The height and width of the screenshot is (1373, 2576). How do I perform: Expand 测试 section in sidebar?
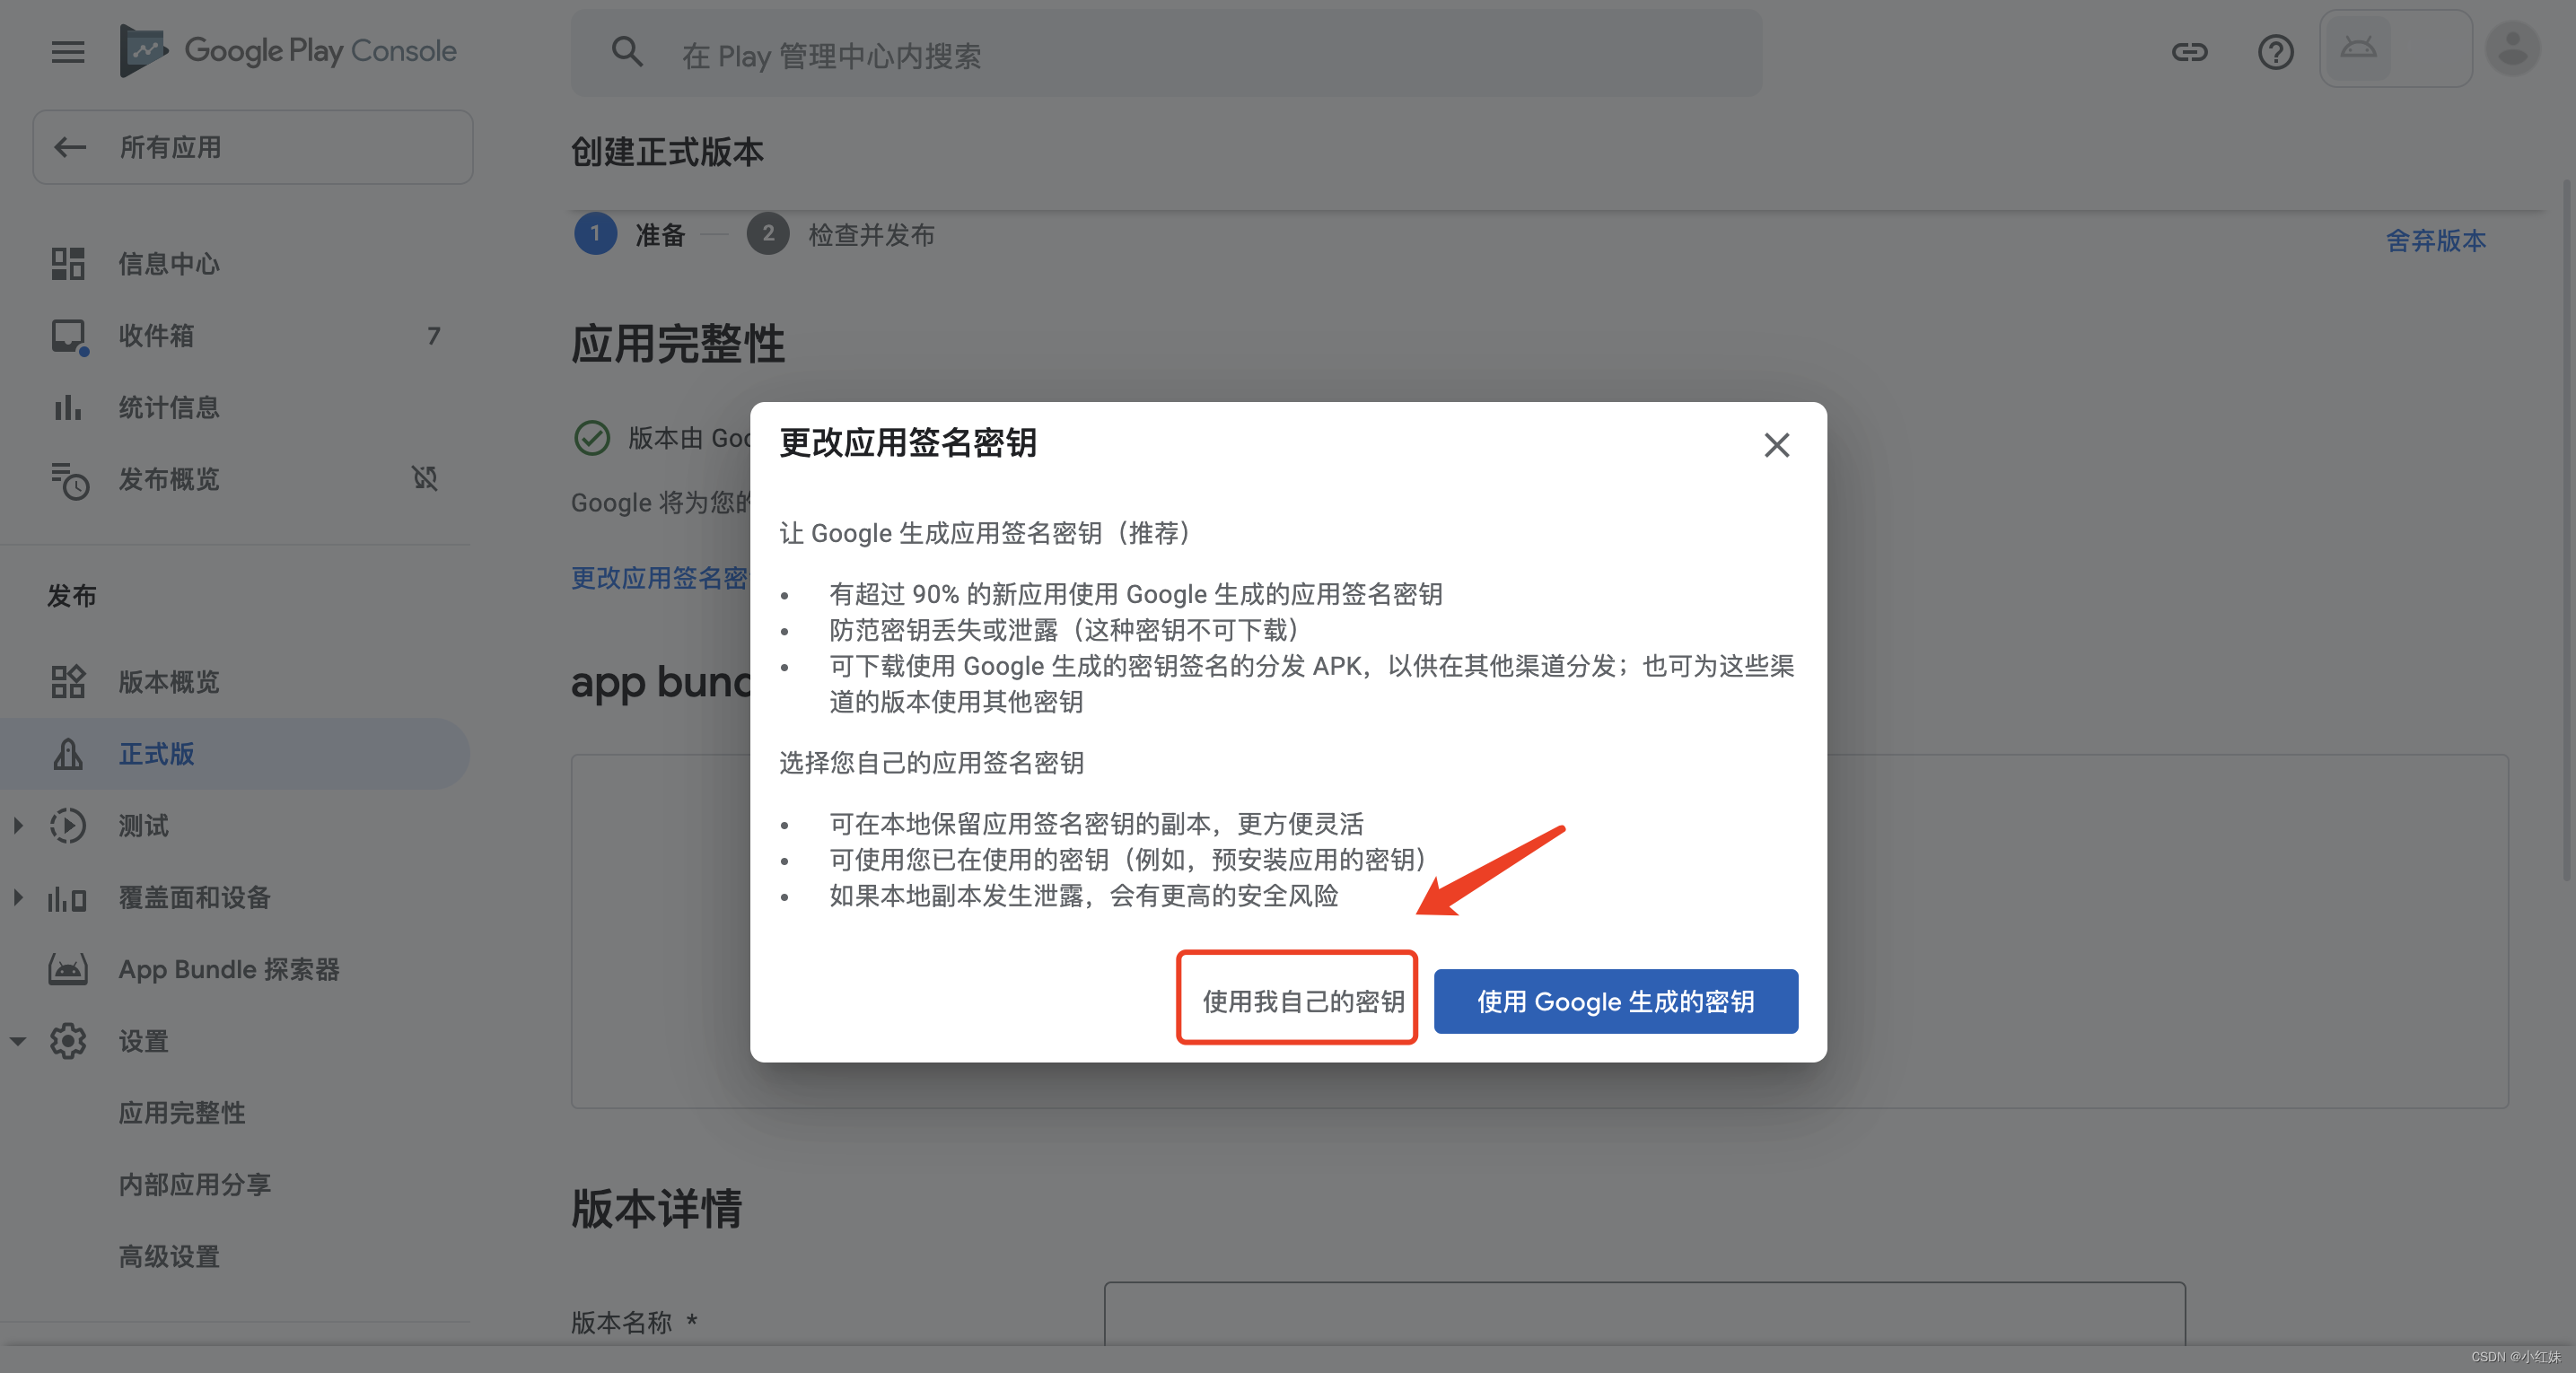(x=15, y=825)
